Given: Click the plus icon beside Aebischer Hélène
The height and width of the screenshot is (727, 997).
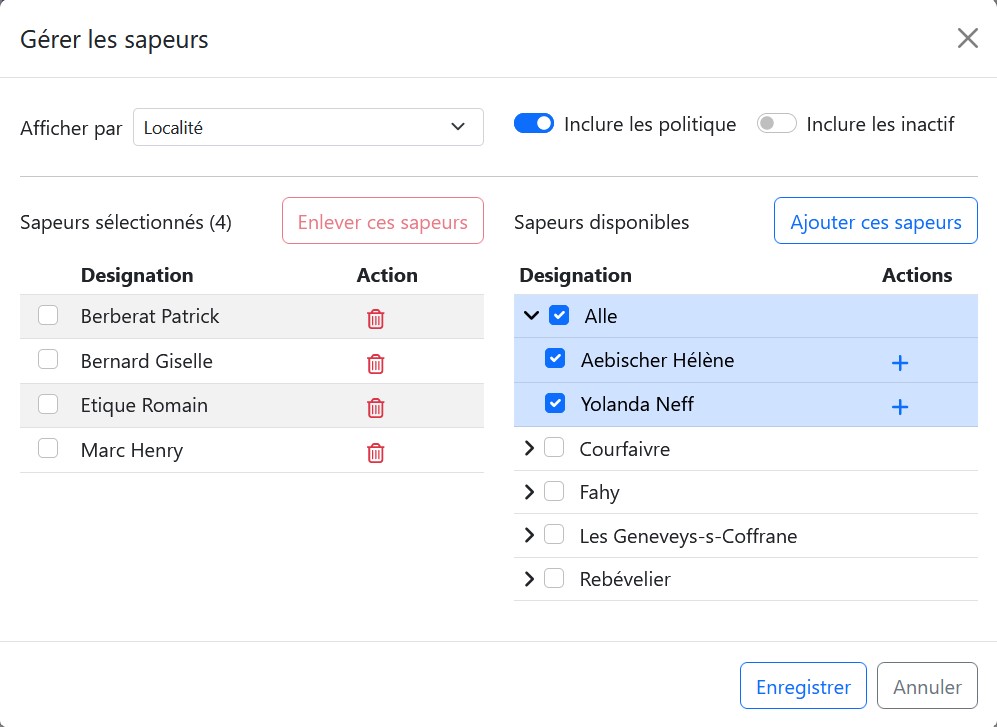Looking at the screenshot, I should pos(899,363).
